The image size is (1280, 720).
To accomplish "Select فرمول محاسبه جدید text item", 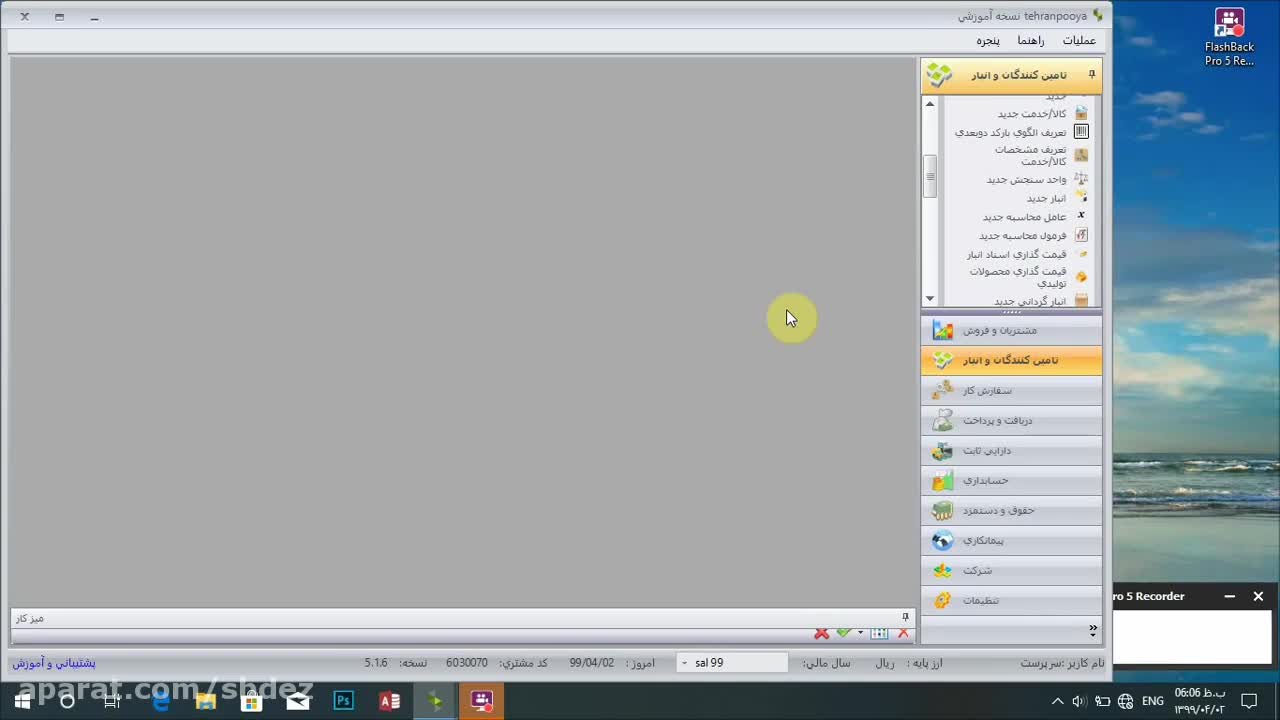I will point(1023,236).
